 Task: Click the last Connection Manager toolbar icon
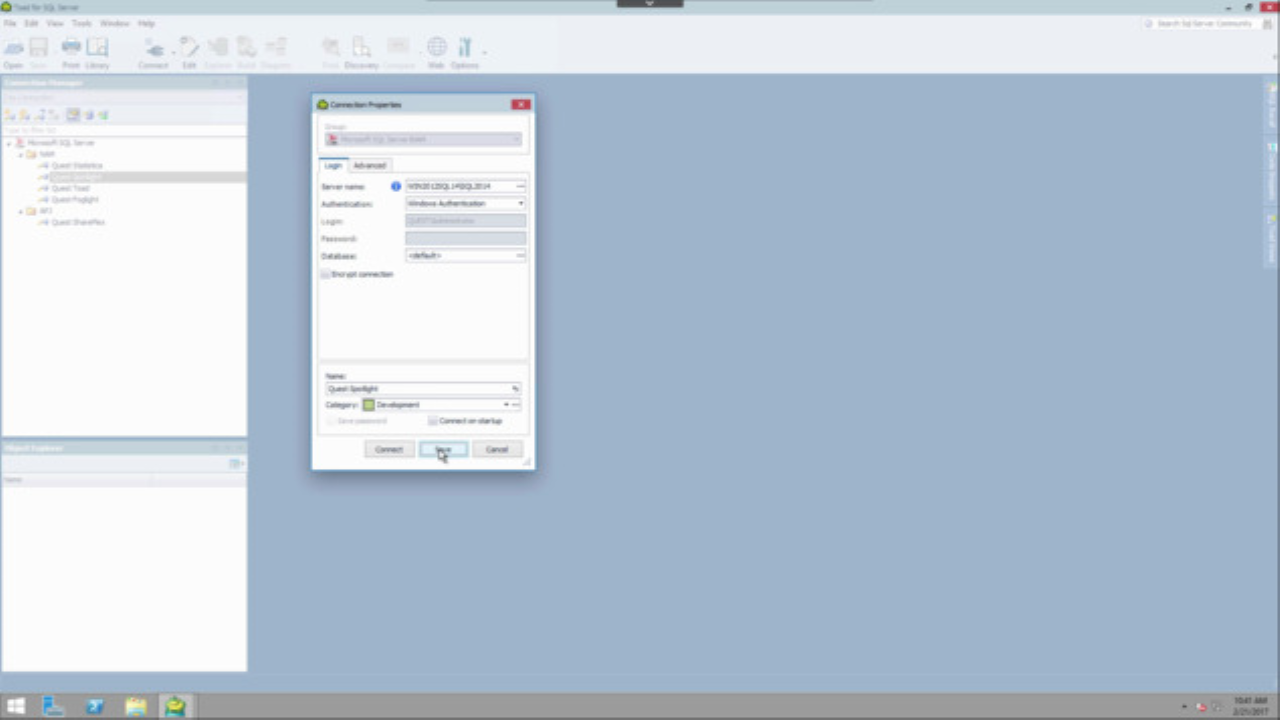point(103,115)
